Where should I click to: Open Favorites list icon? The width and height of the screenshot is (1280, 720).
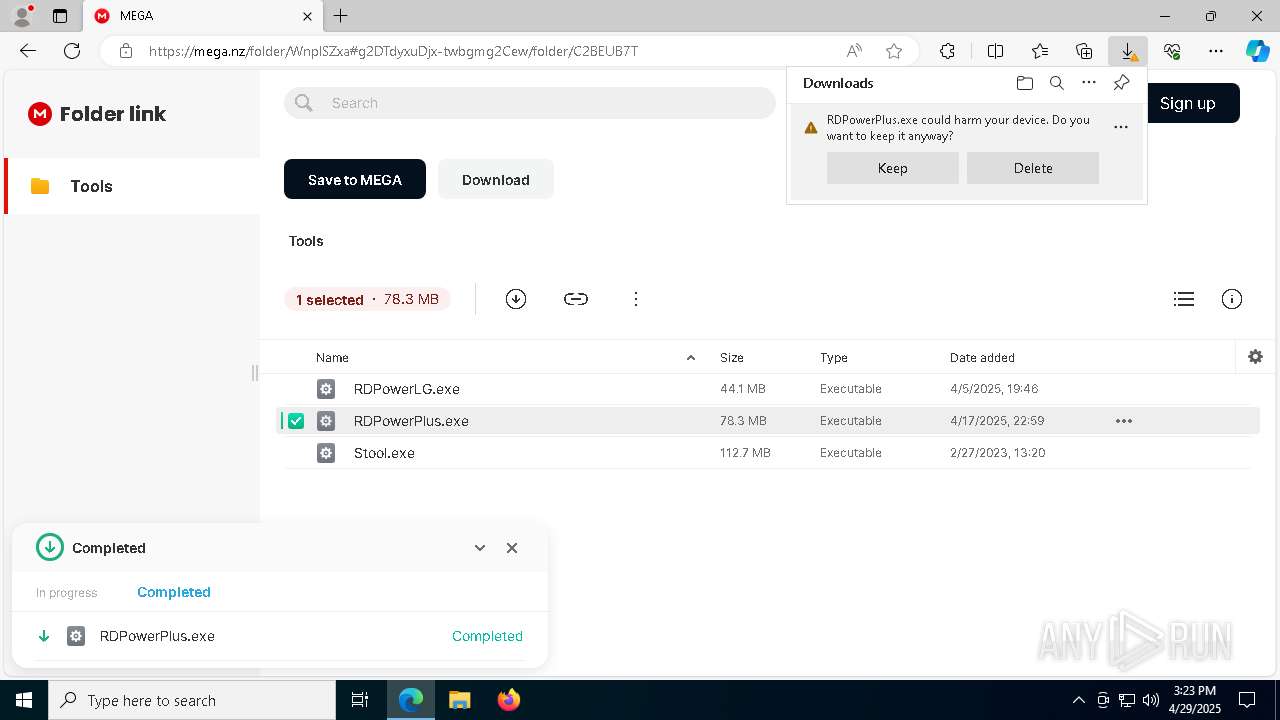1040,51
